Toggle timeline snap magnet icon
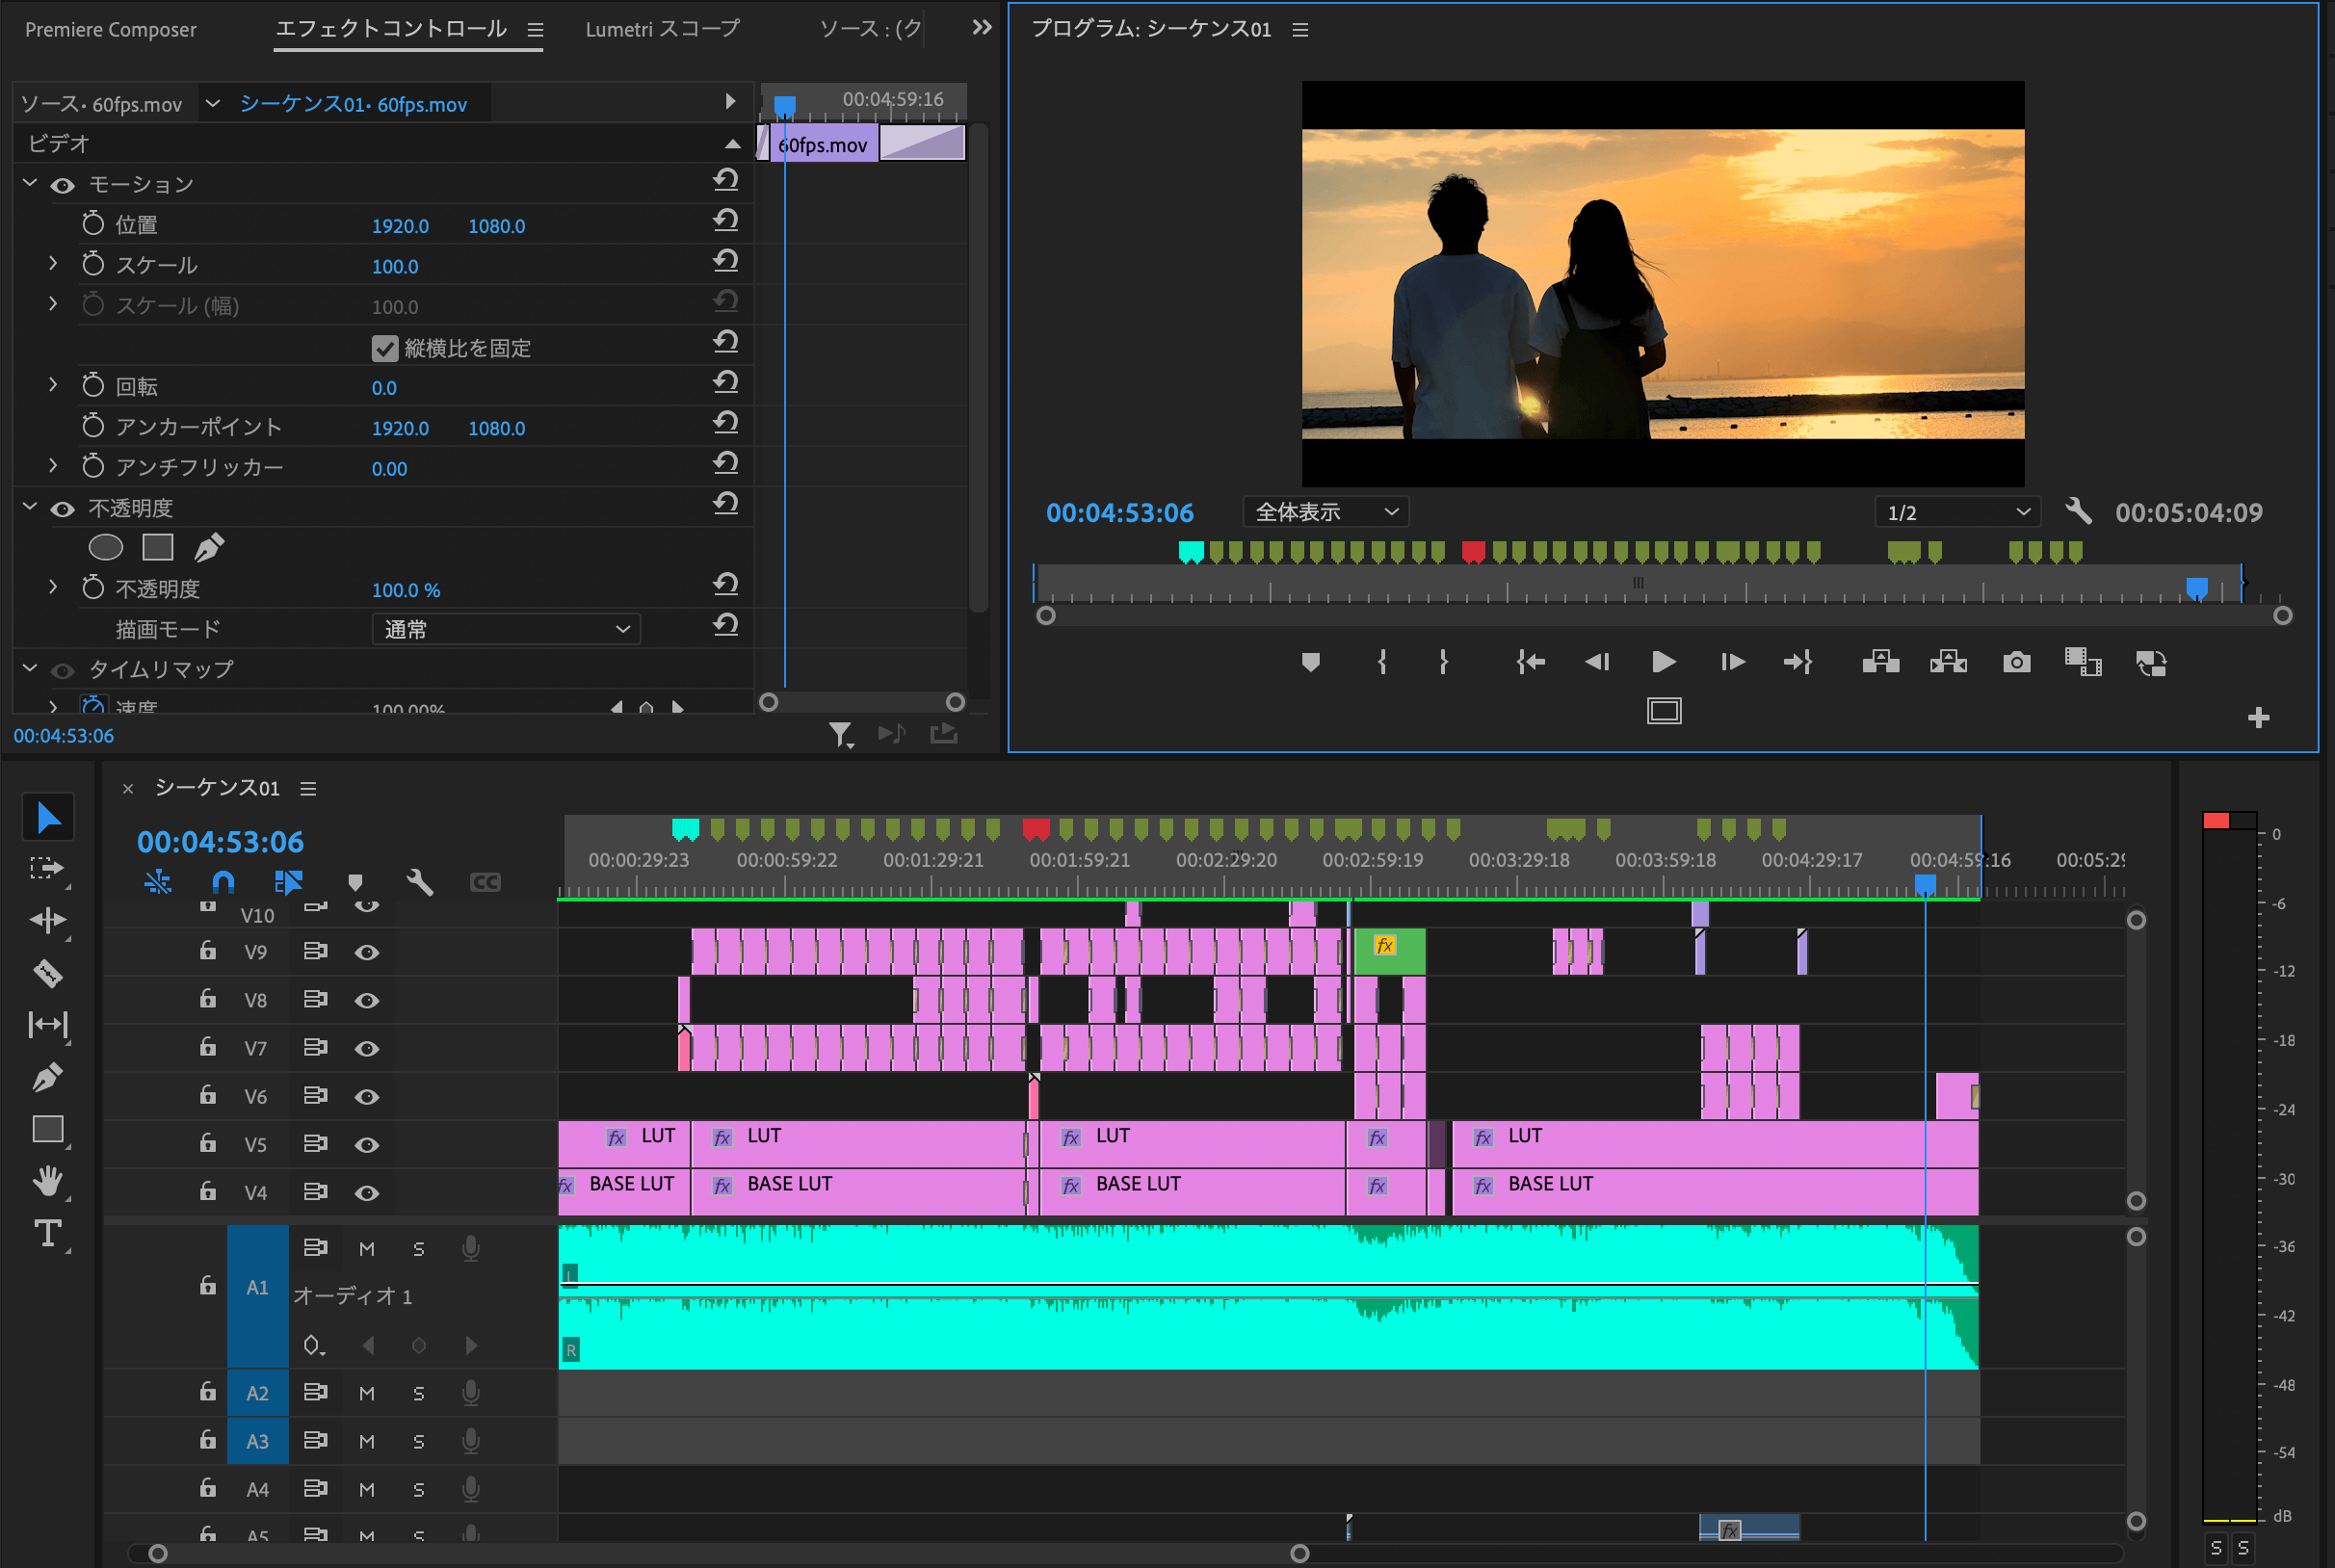2335x1568 pixels. point(223,882)
